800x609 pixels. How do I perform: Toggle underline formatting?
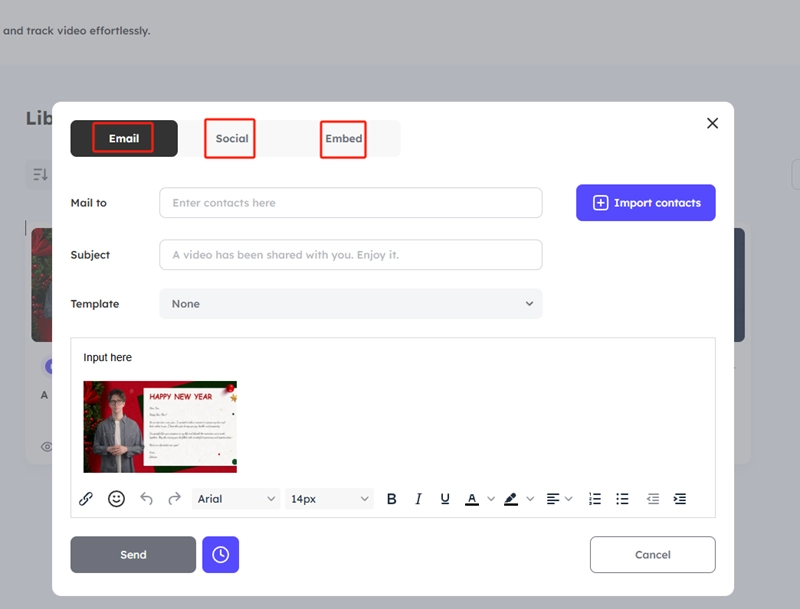click(x=445, y=499)
